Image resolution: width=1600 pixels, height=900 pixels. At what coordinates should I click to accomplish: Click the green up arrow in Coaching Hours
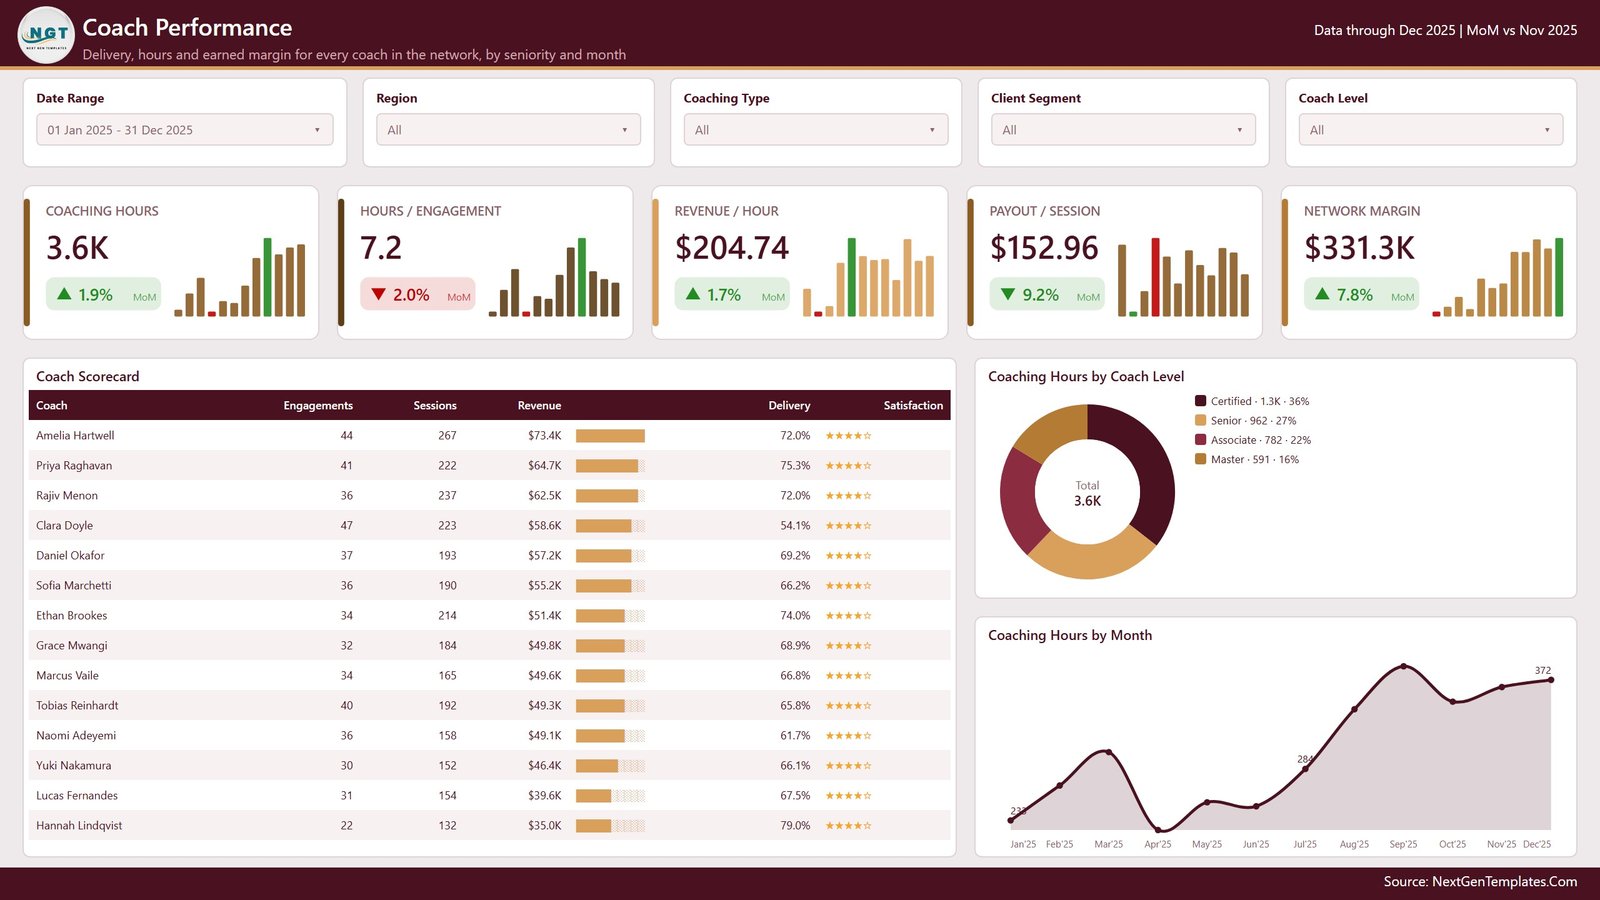[64, 294]
